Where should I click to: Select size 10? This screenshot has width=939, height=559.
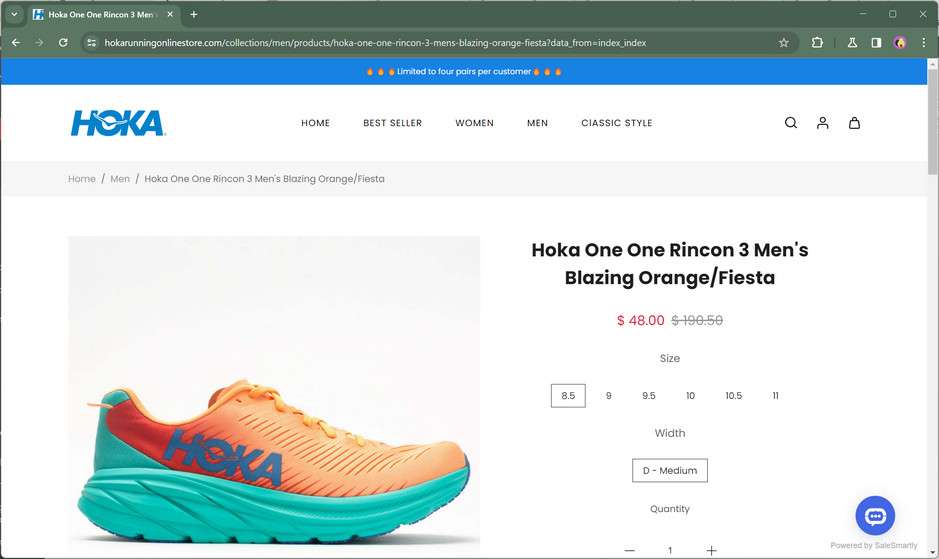(690, 395)
